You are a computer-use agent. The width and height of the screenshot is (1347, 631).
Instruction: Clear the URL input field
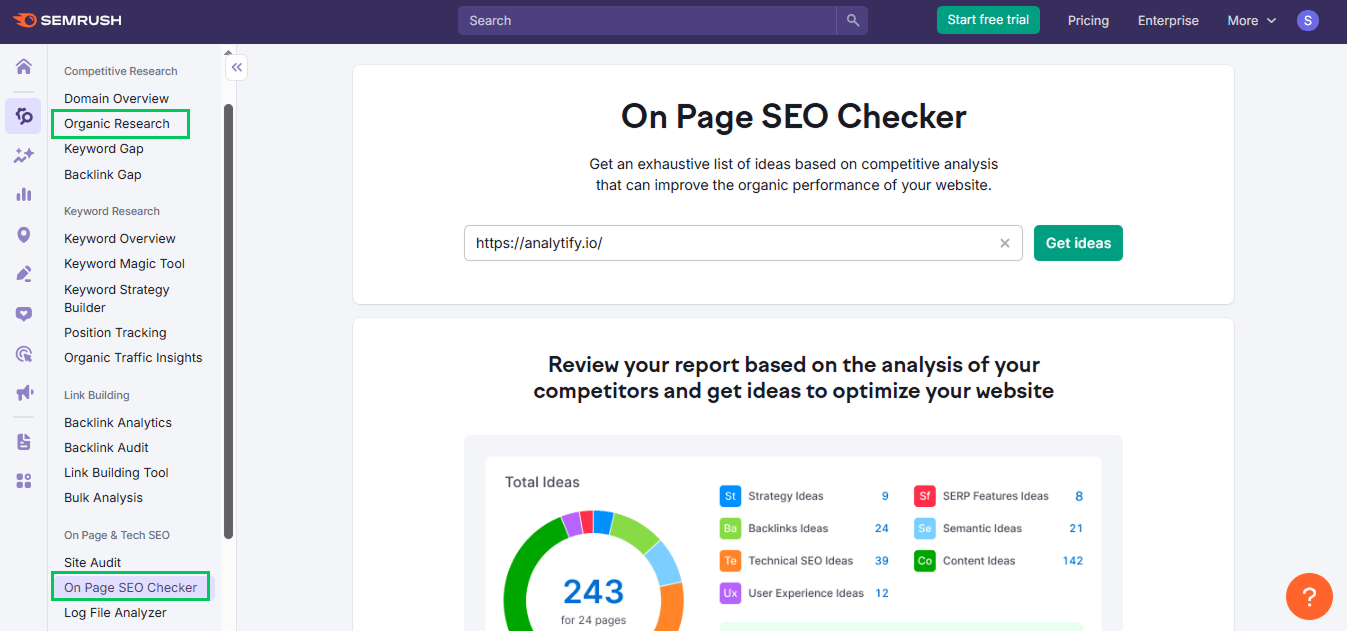point(1005,243)
